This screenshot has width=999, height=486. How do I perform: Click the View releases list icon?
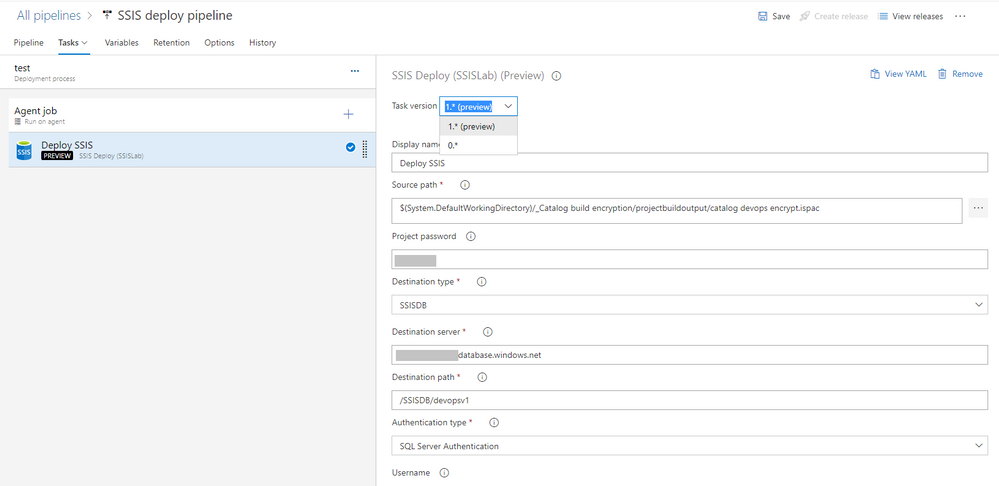883,17
